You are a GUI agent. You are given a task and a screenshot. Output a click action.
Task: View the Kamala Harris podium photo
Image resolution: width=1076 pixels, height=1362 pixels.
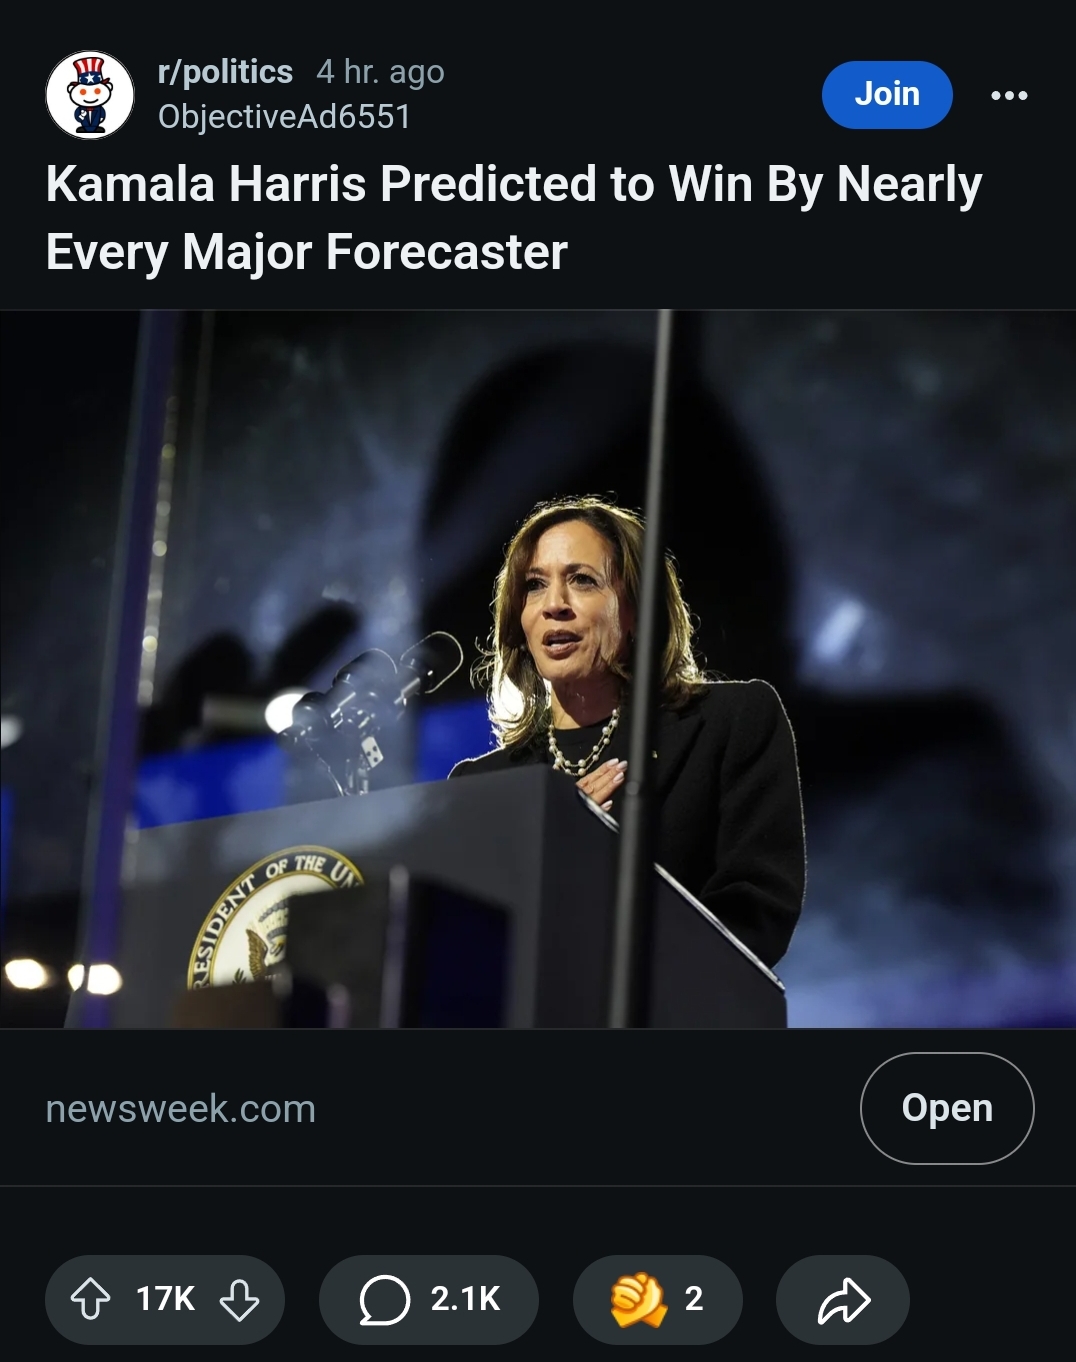click(538, 669)
